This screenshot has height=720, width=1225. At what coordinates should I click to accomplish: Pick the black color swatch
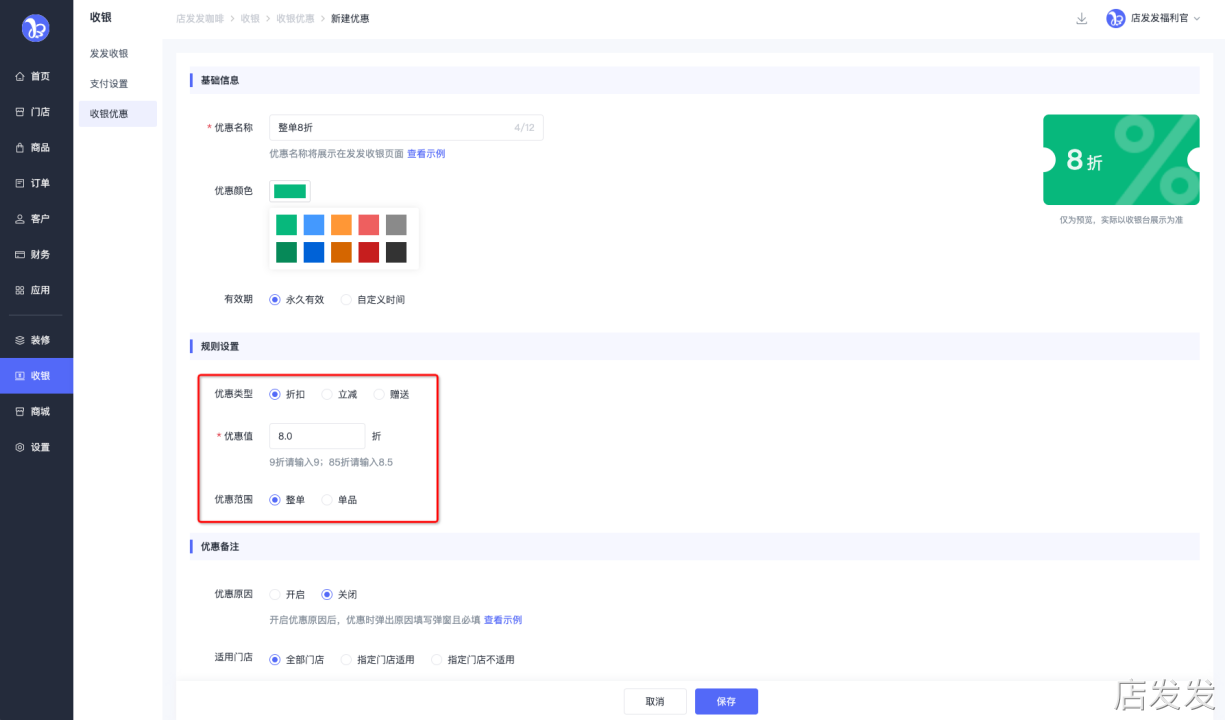[396, 252]
